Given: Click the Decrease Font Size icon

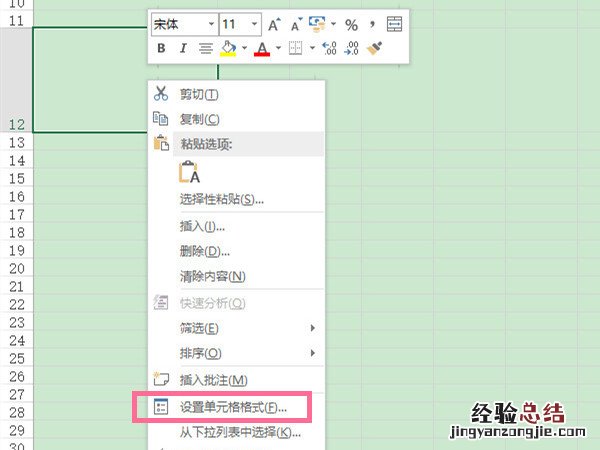Looking at the screenshot, I should click(296, 25).
